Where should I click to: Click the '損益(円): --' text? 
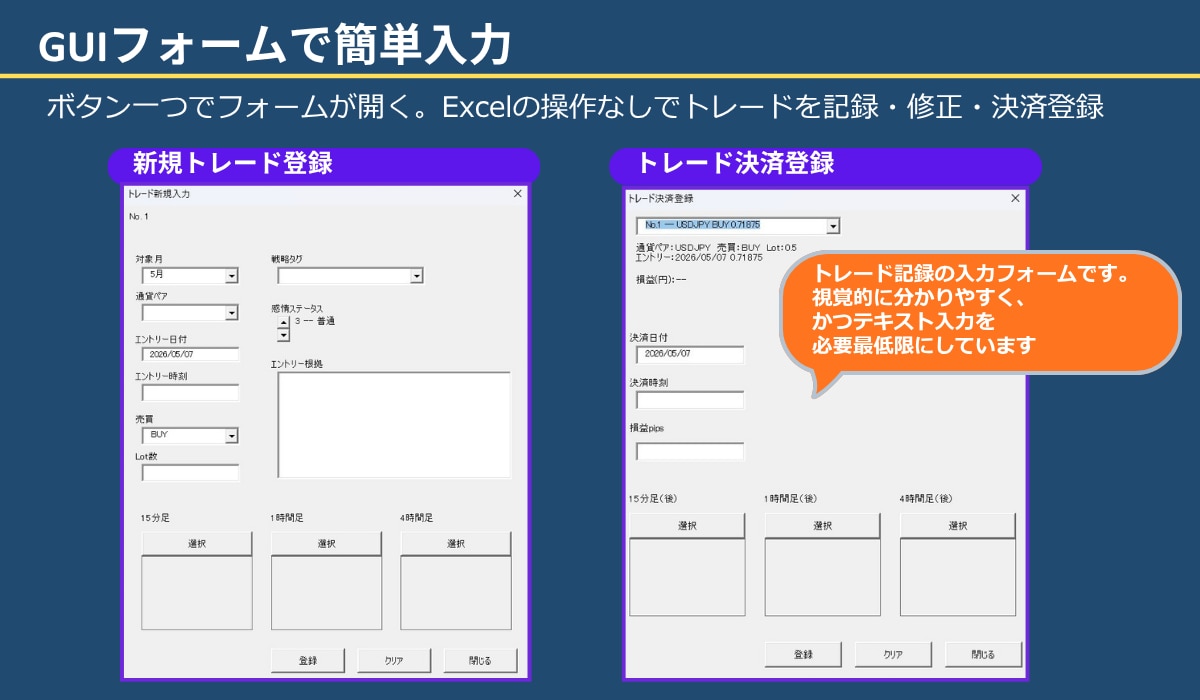(661, 279)
